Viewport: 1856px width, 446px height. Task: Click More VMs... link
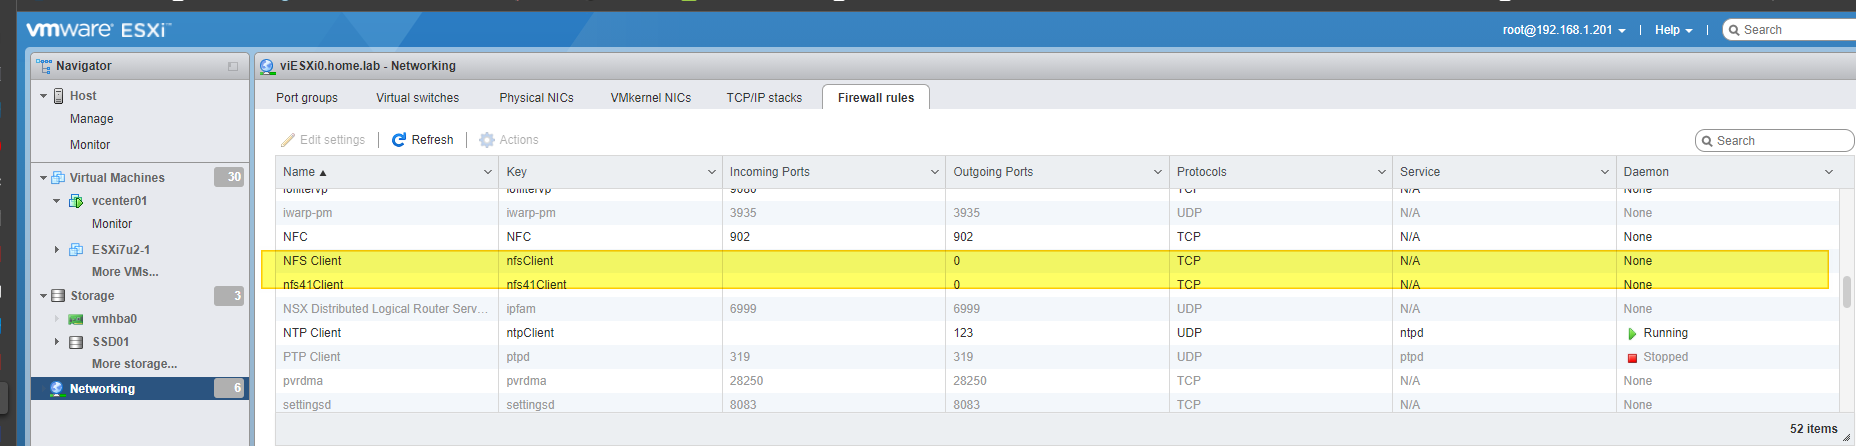tap(125, 272)
